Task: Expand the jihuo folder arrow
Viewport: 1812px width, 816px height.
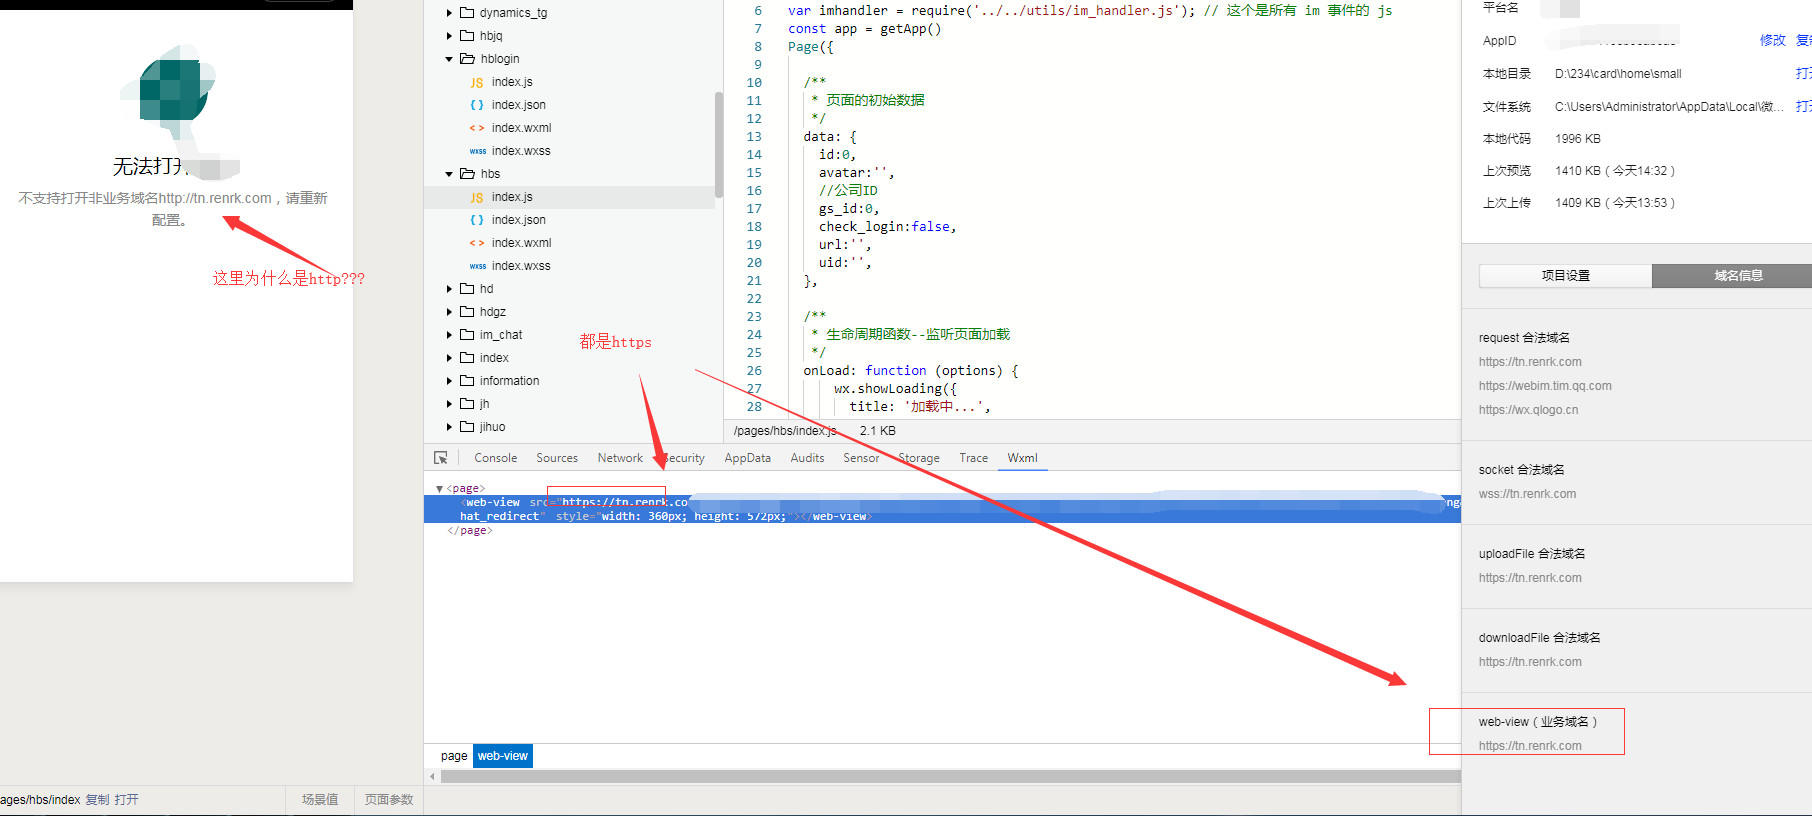Action: 449,427
